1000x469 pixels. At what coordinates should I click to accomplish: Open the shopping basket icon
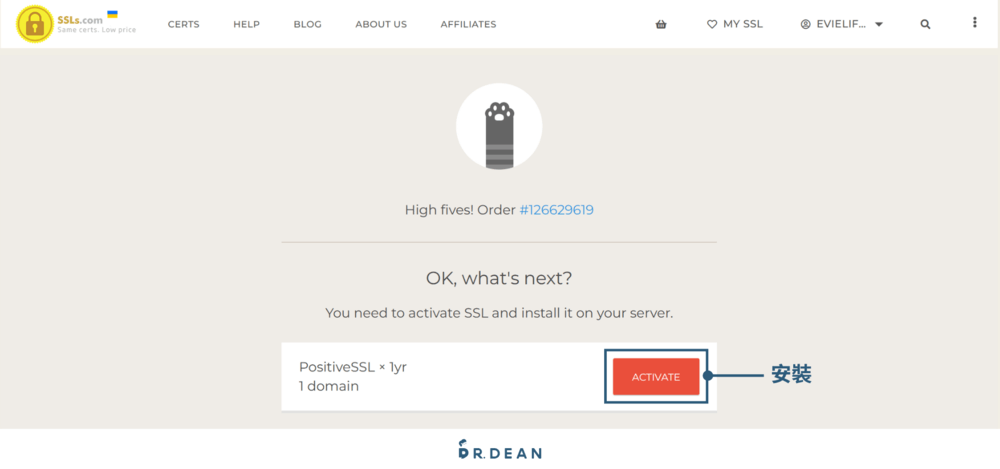coord(661,24)
